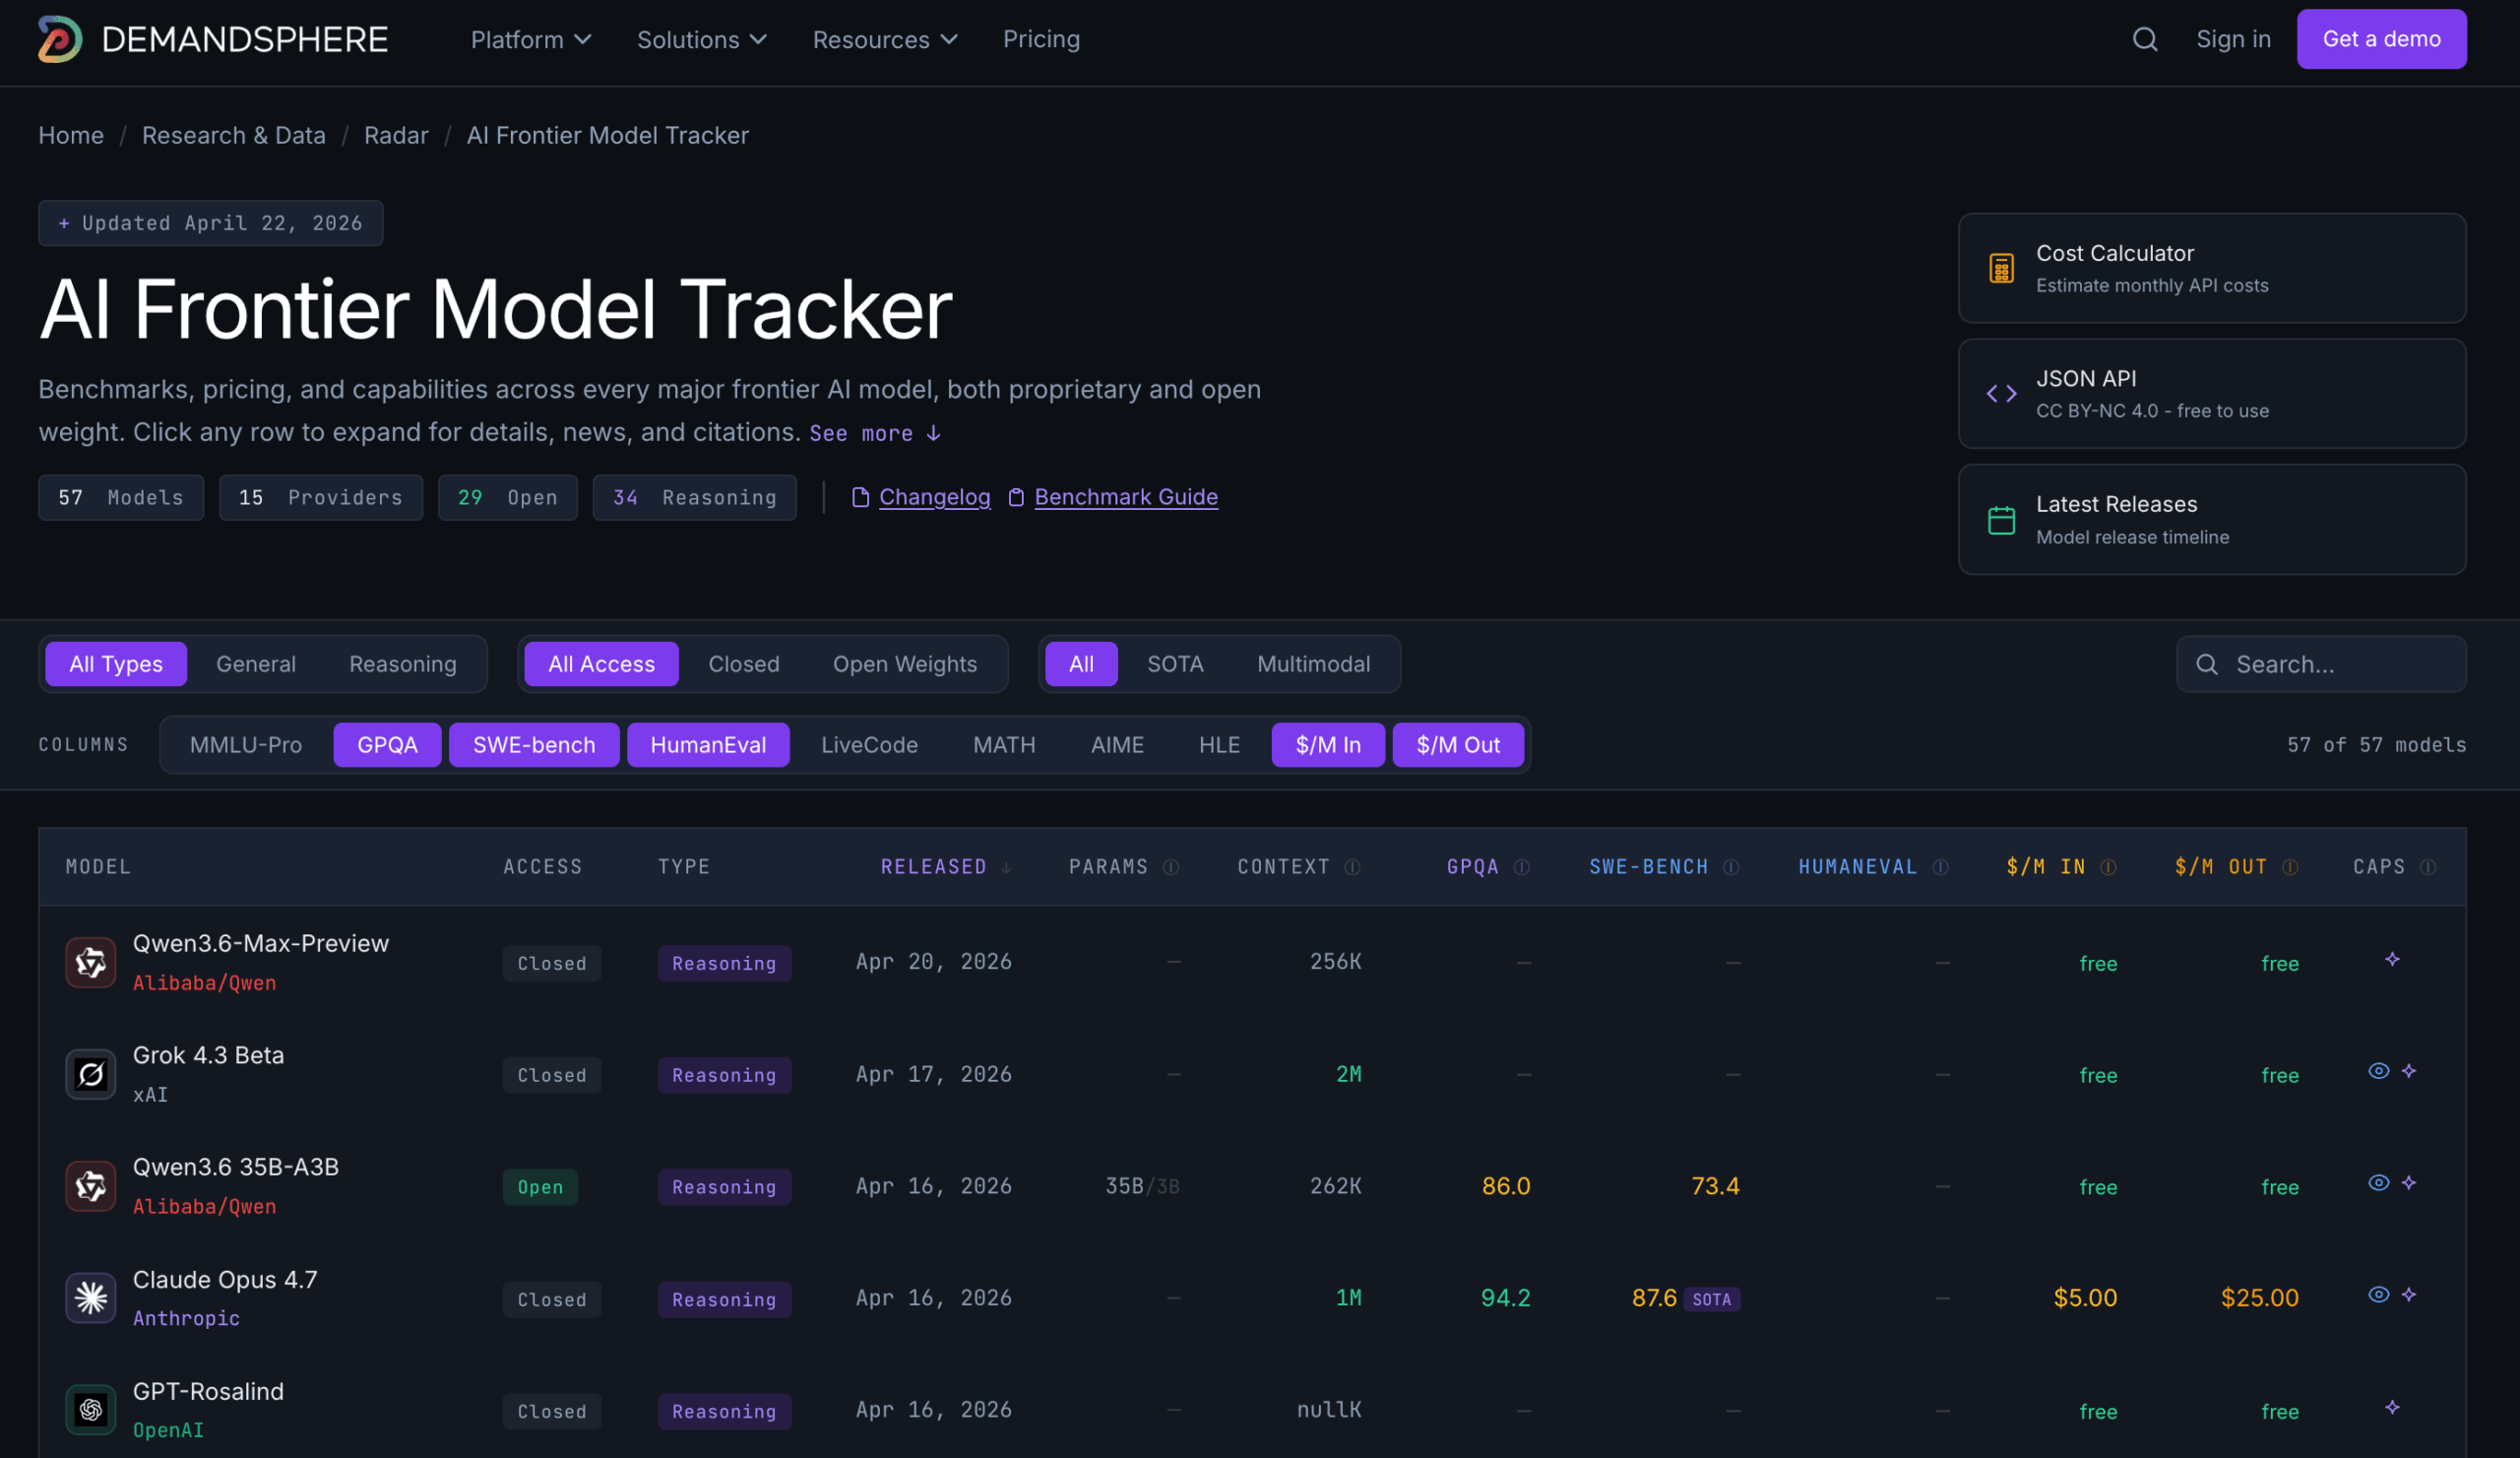Click the Latest Releases calendar icon
Image resolution: width=2520 pixels, height=1458 pixels.
(x=2001, y=520)
